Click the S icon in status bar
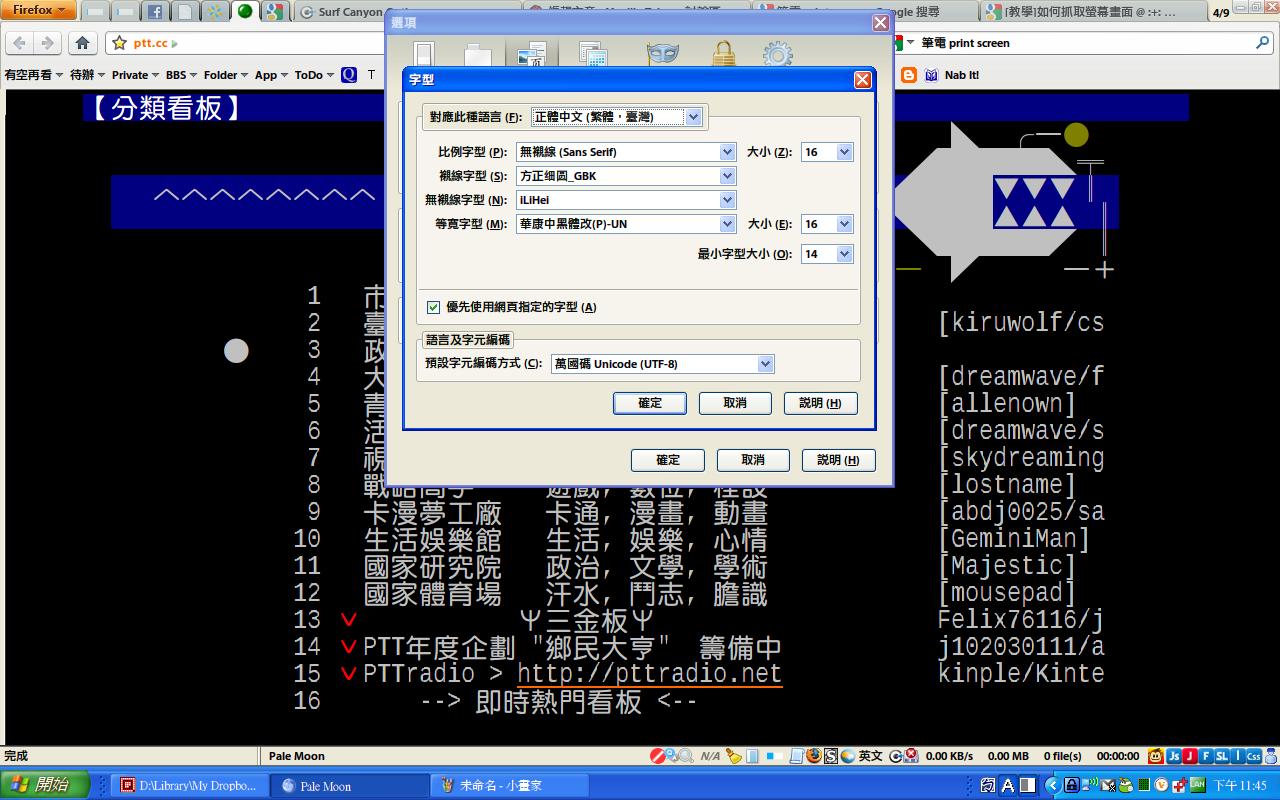This screenshot has width=1280, height=800. (830, 756)
